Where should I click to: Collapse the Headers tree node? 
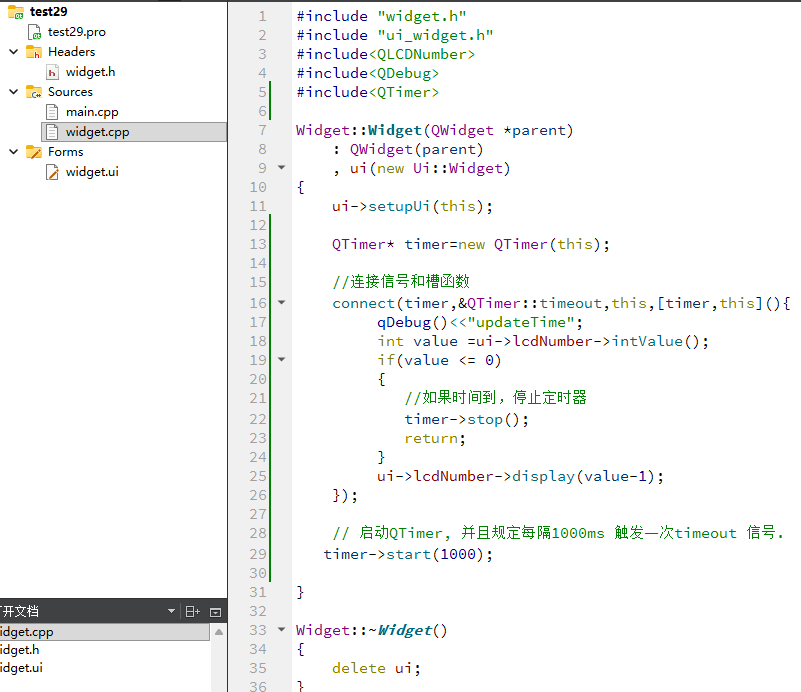[14, 52]
